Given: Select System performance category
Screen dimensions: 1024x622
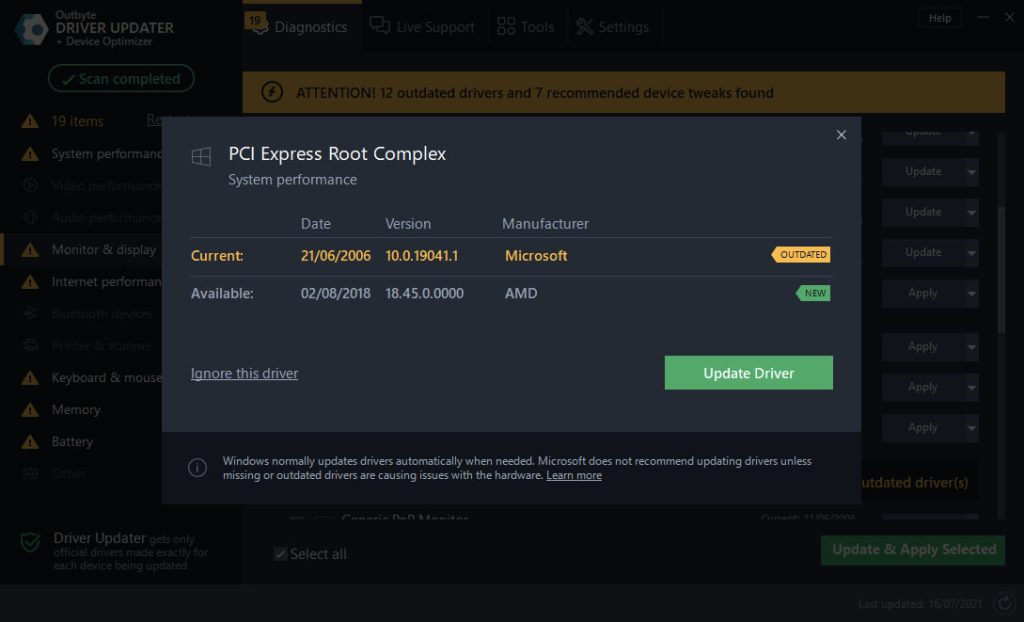Looking at the screenshot, I should tap(106, 154).
